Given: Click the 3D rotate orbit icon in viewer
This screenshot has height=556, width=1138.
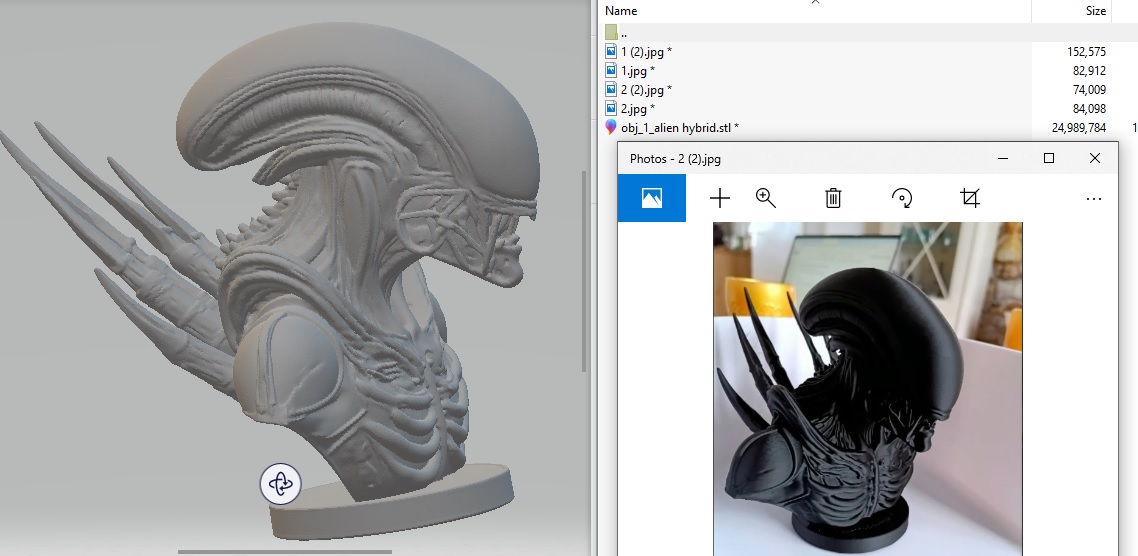Looking at the screenshot, I should [280, 484].
